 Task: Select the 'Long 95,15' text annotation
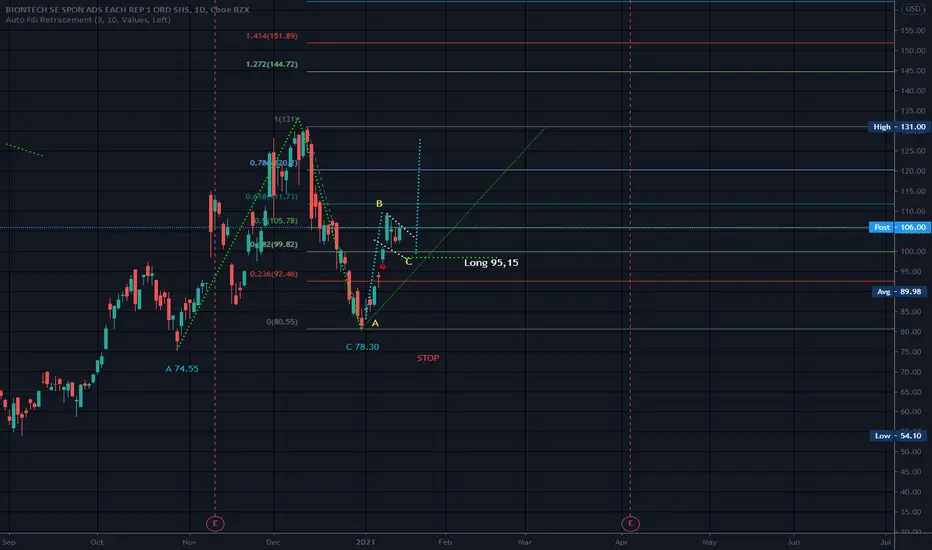[491, 263]
